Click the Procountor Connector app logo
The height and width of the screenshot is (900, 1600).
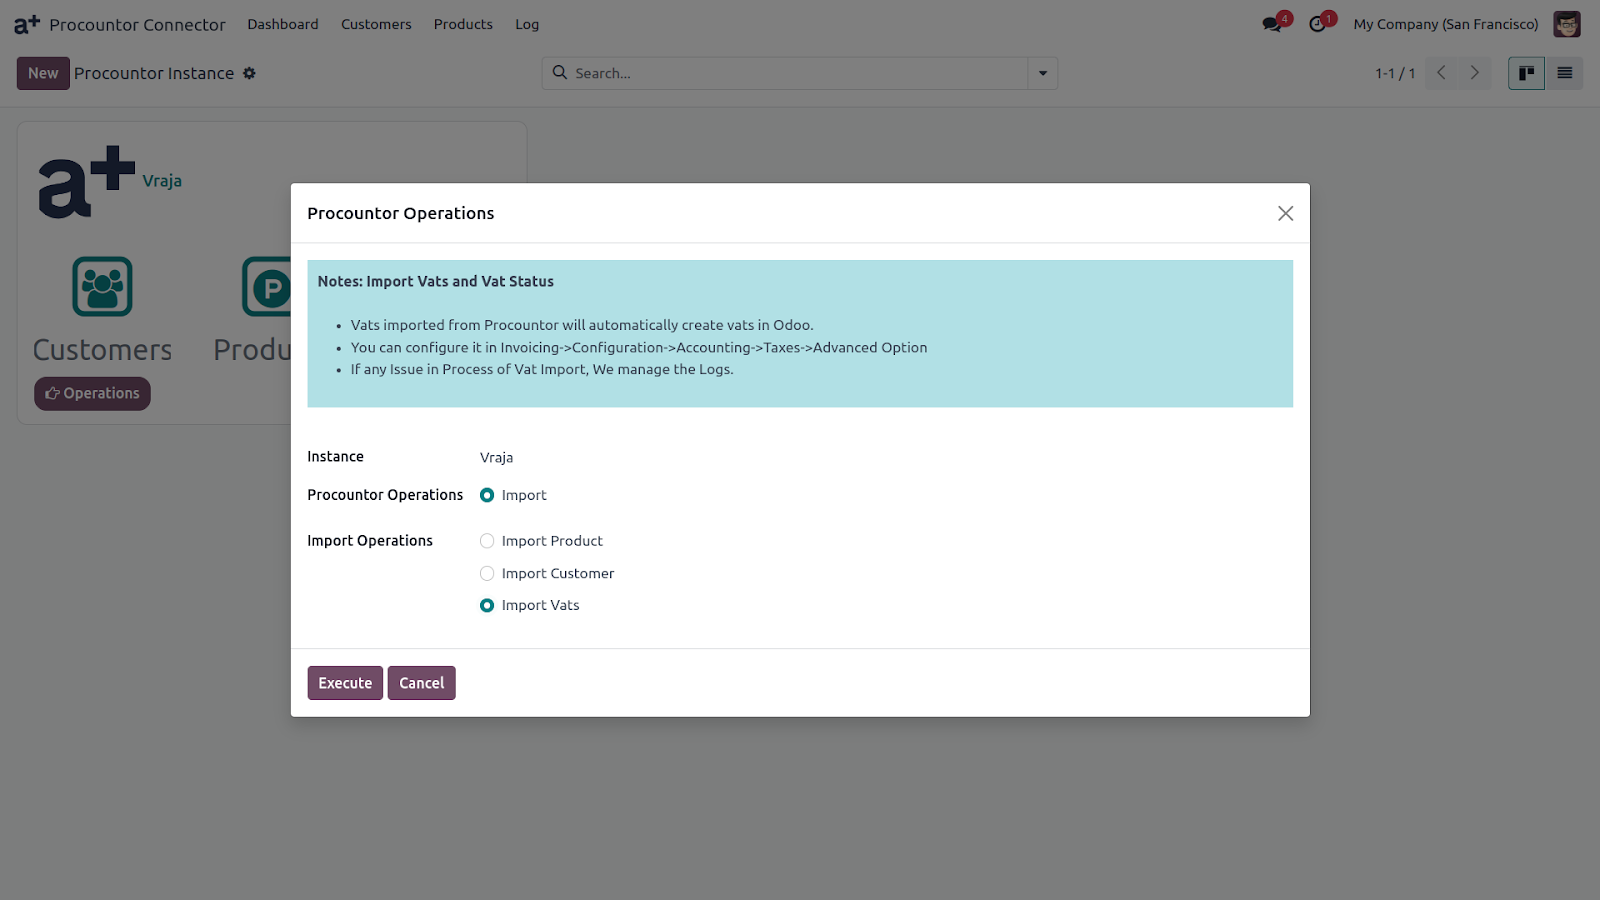tap(27, 24)
